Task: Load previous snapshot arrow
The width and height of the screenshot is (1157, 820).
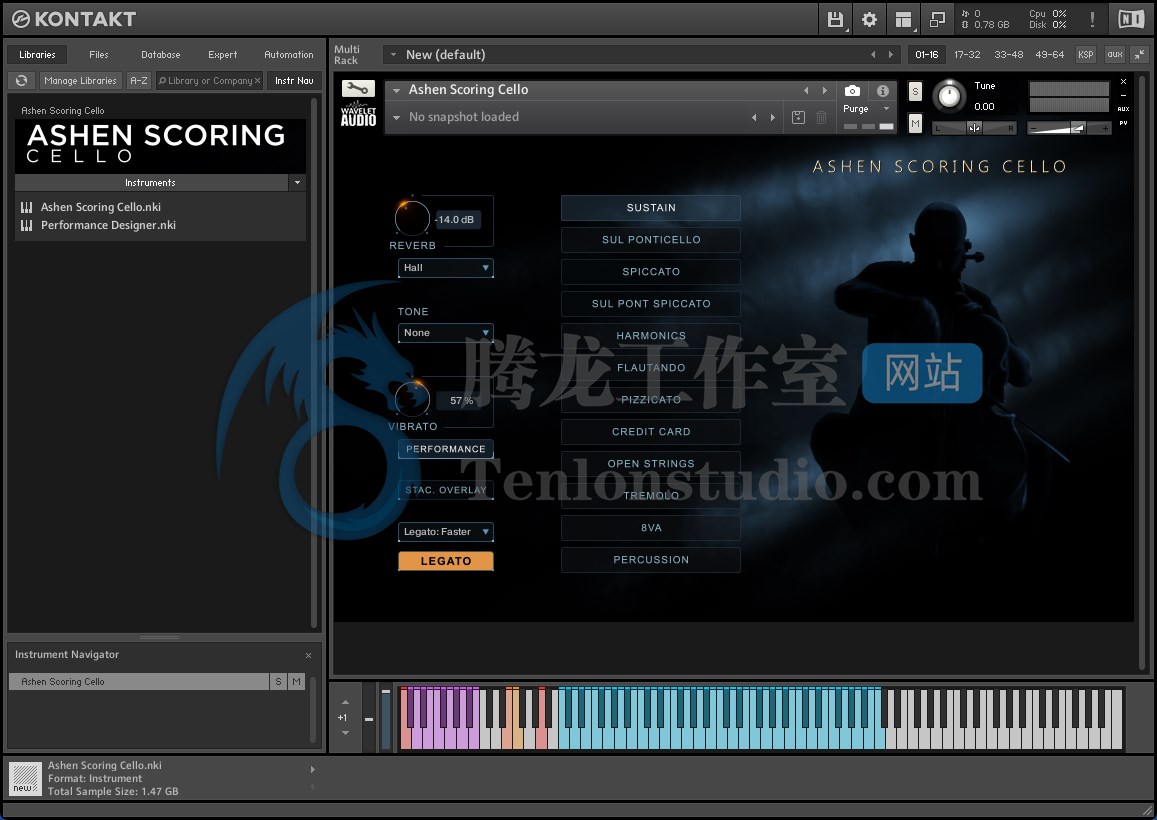Action: point(754,117)
